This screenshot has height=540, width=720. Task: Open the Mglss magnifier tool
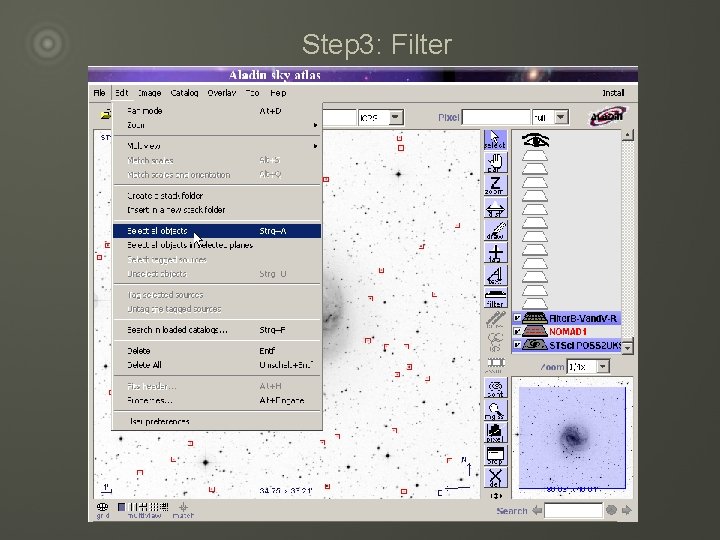click(x=495, y=410)
